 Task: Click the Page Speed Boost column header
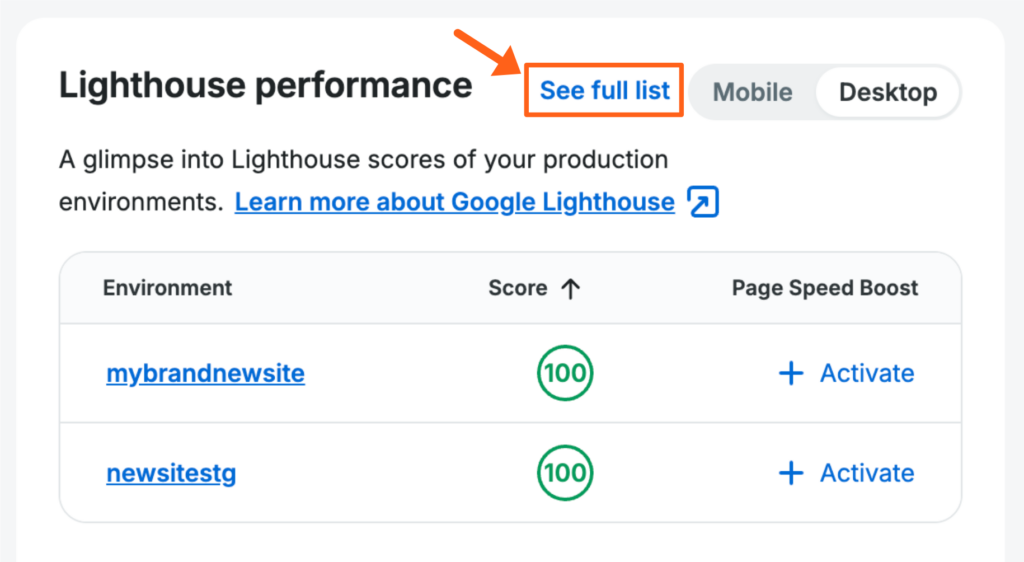pyautogui.click(x=825, y=288)
